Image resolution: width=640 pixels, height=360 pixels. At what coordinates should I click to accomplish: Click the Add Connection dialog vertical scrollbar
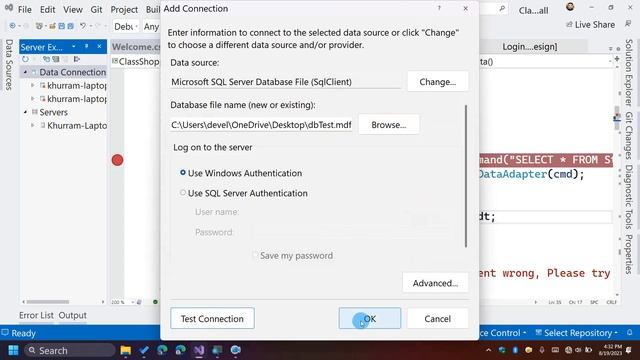(x=466, y=176)
